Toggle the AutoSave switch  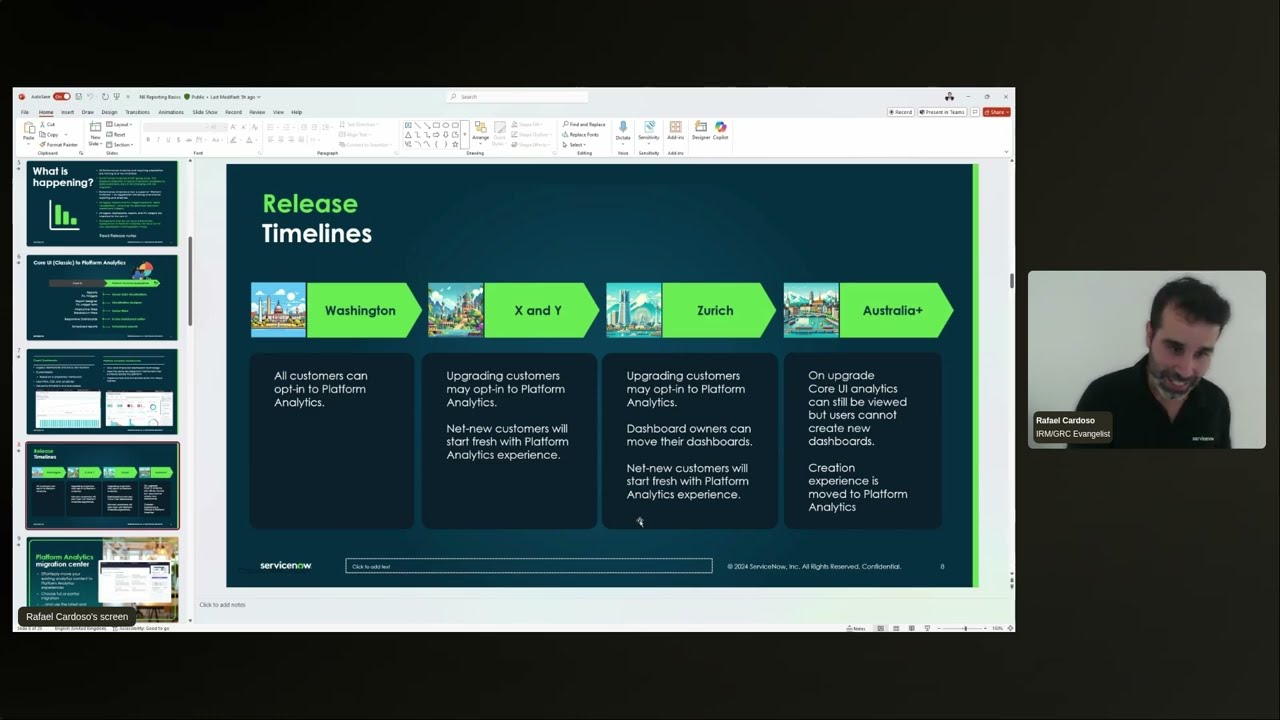click(62, 97)
